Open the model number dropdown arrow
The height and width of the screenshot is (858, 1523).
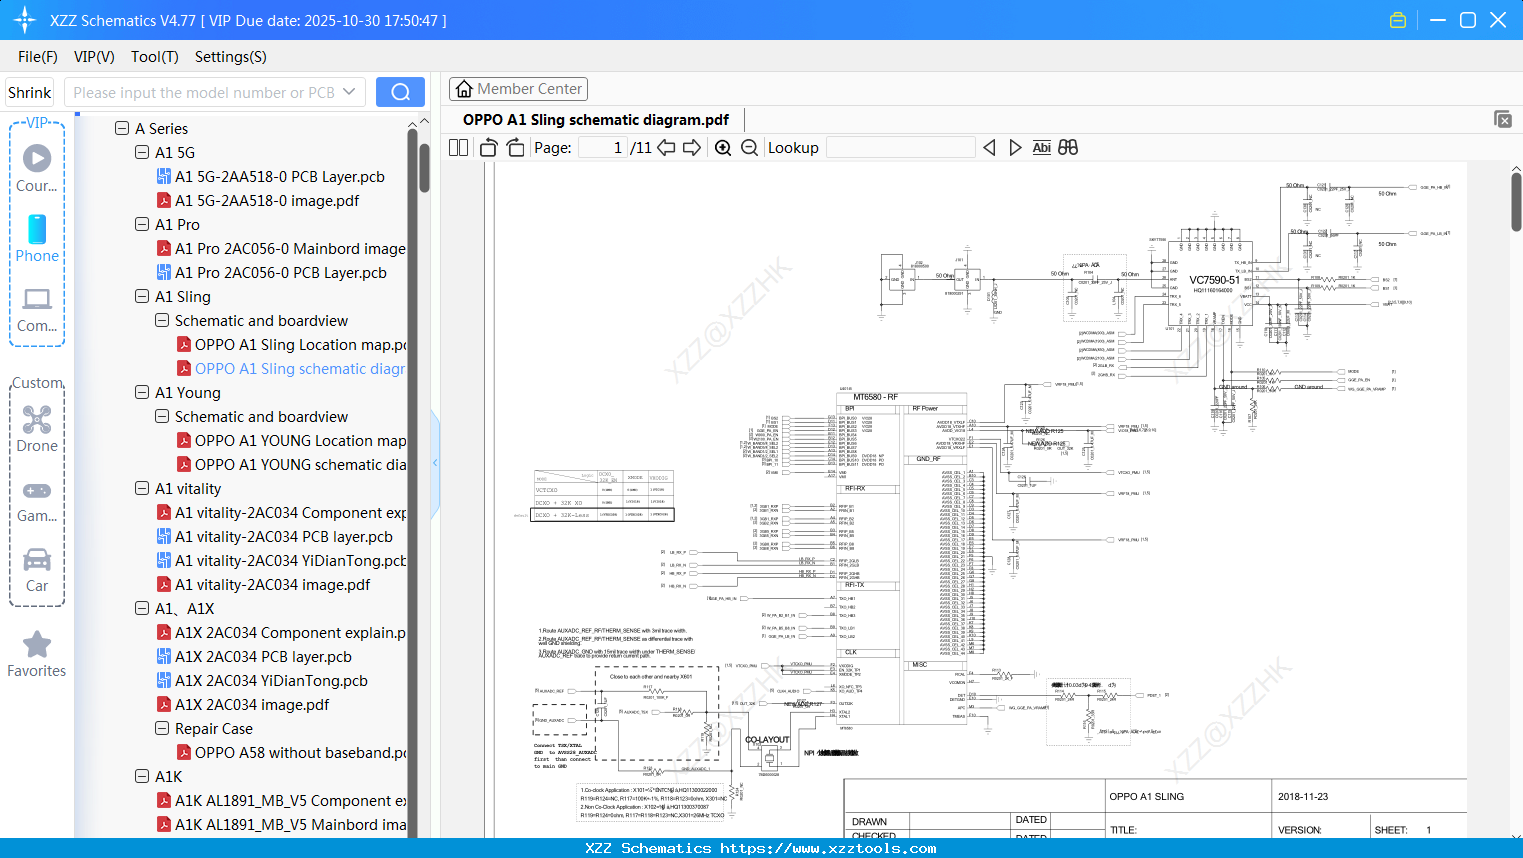click(x=349, y=92)
